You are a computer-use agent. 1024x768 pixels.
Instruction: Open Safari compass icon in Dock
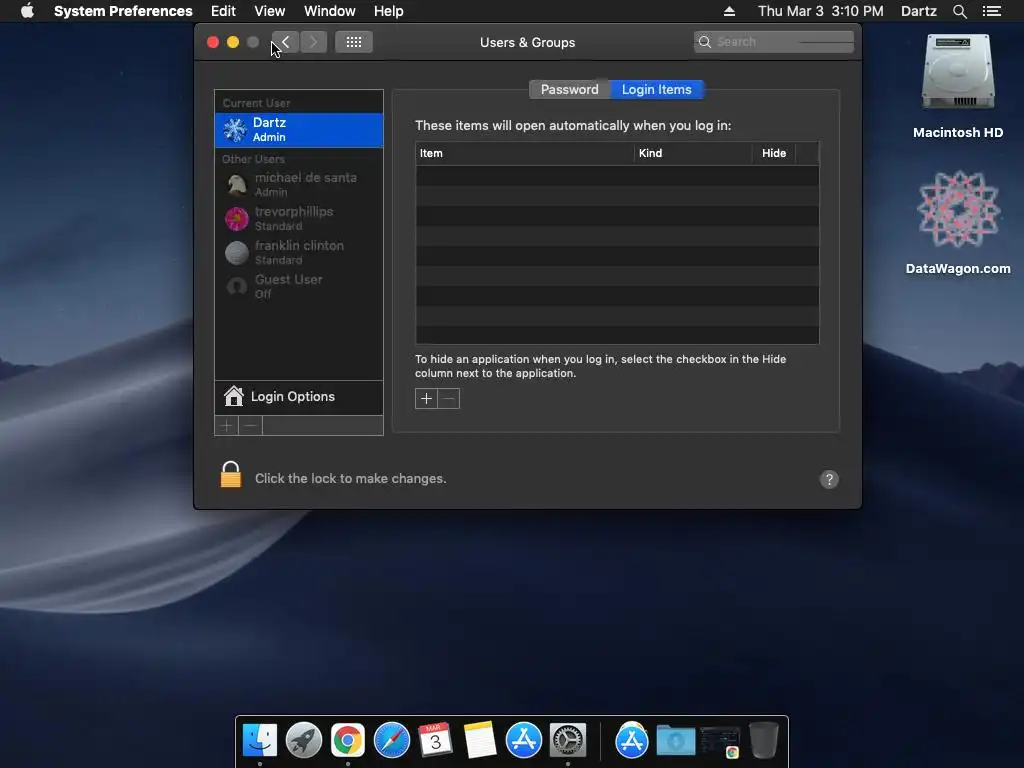[392, 741]
